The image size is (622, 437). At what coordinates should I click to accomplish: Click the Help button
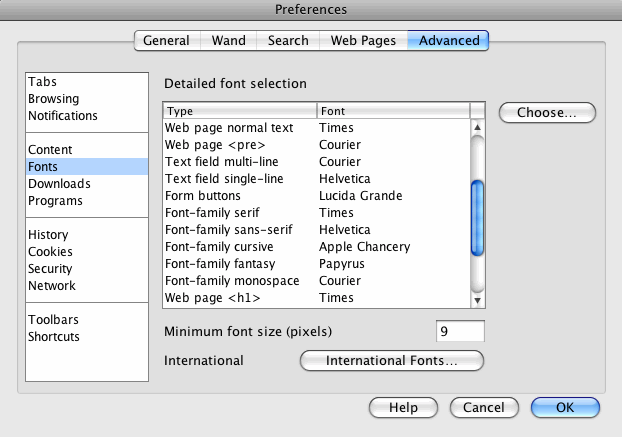pos(403,408)
